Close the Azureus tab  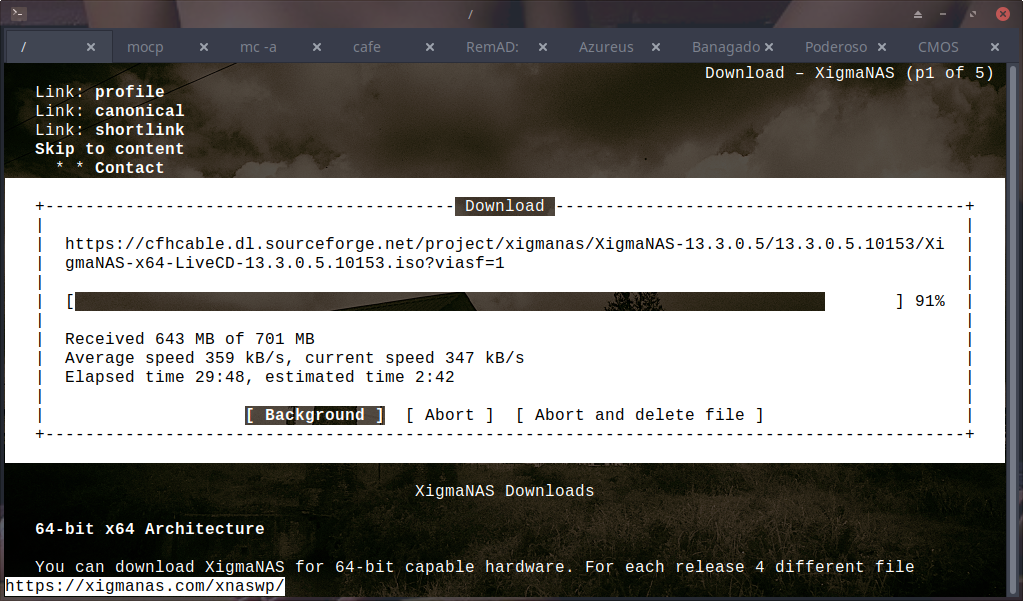(656, 47)
